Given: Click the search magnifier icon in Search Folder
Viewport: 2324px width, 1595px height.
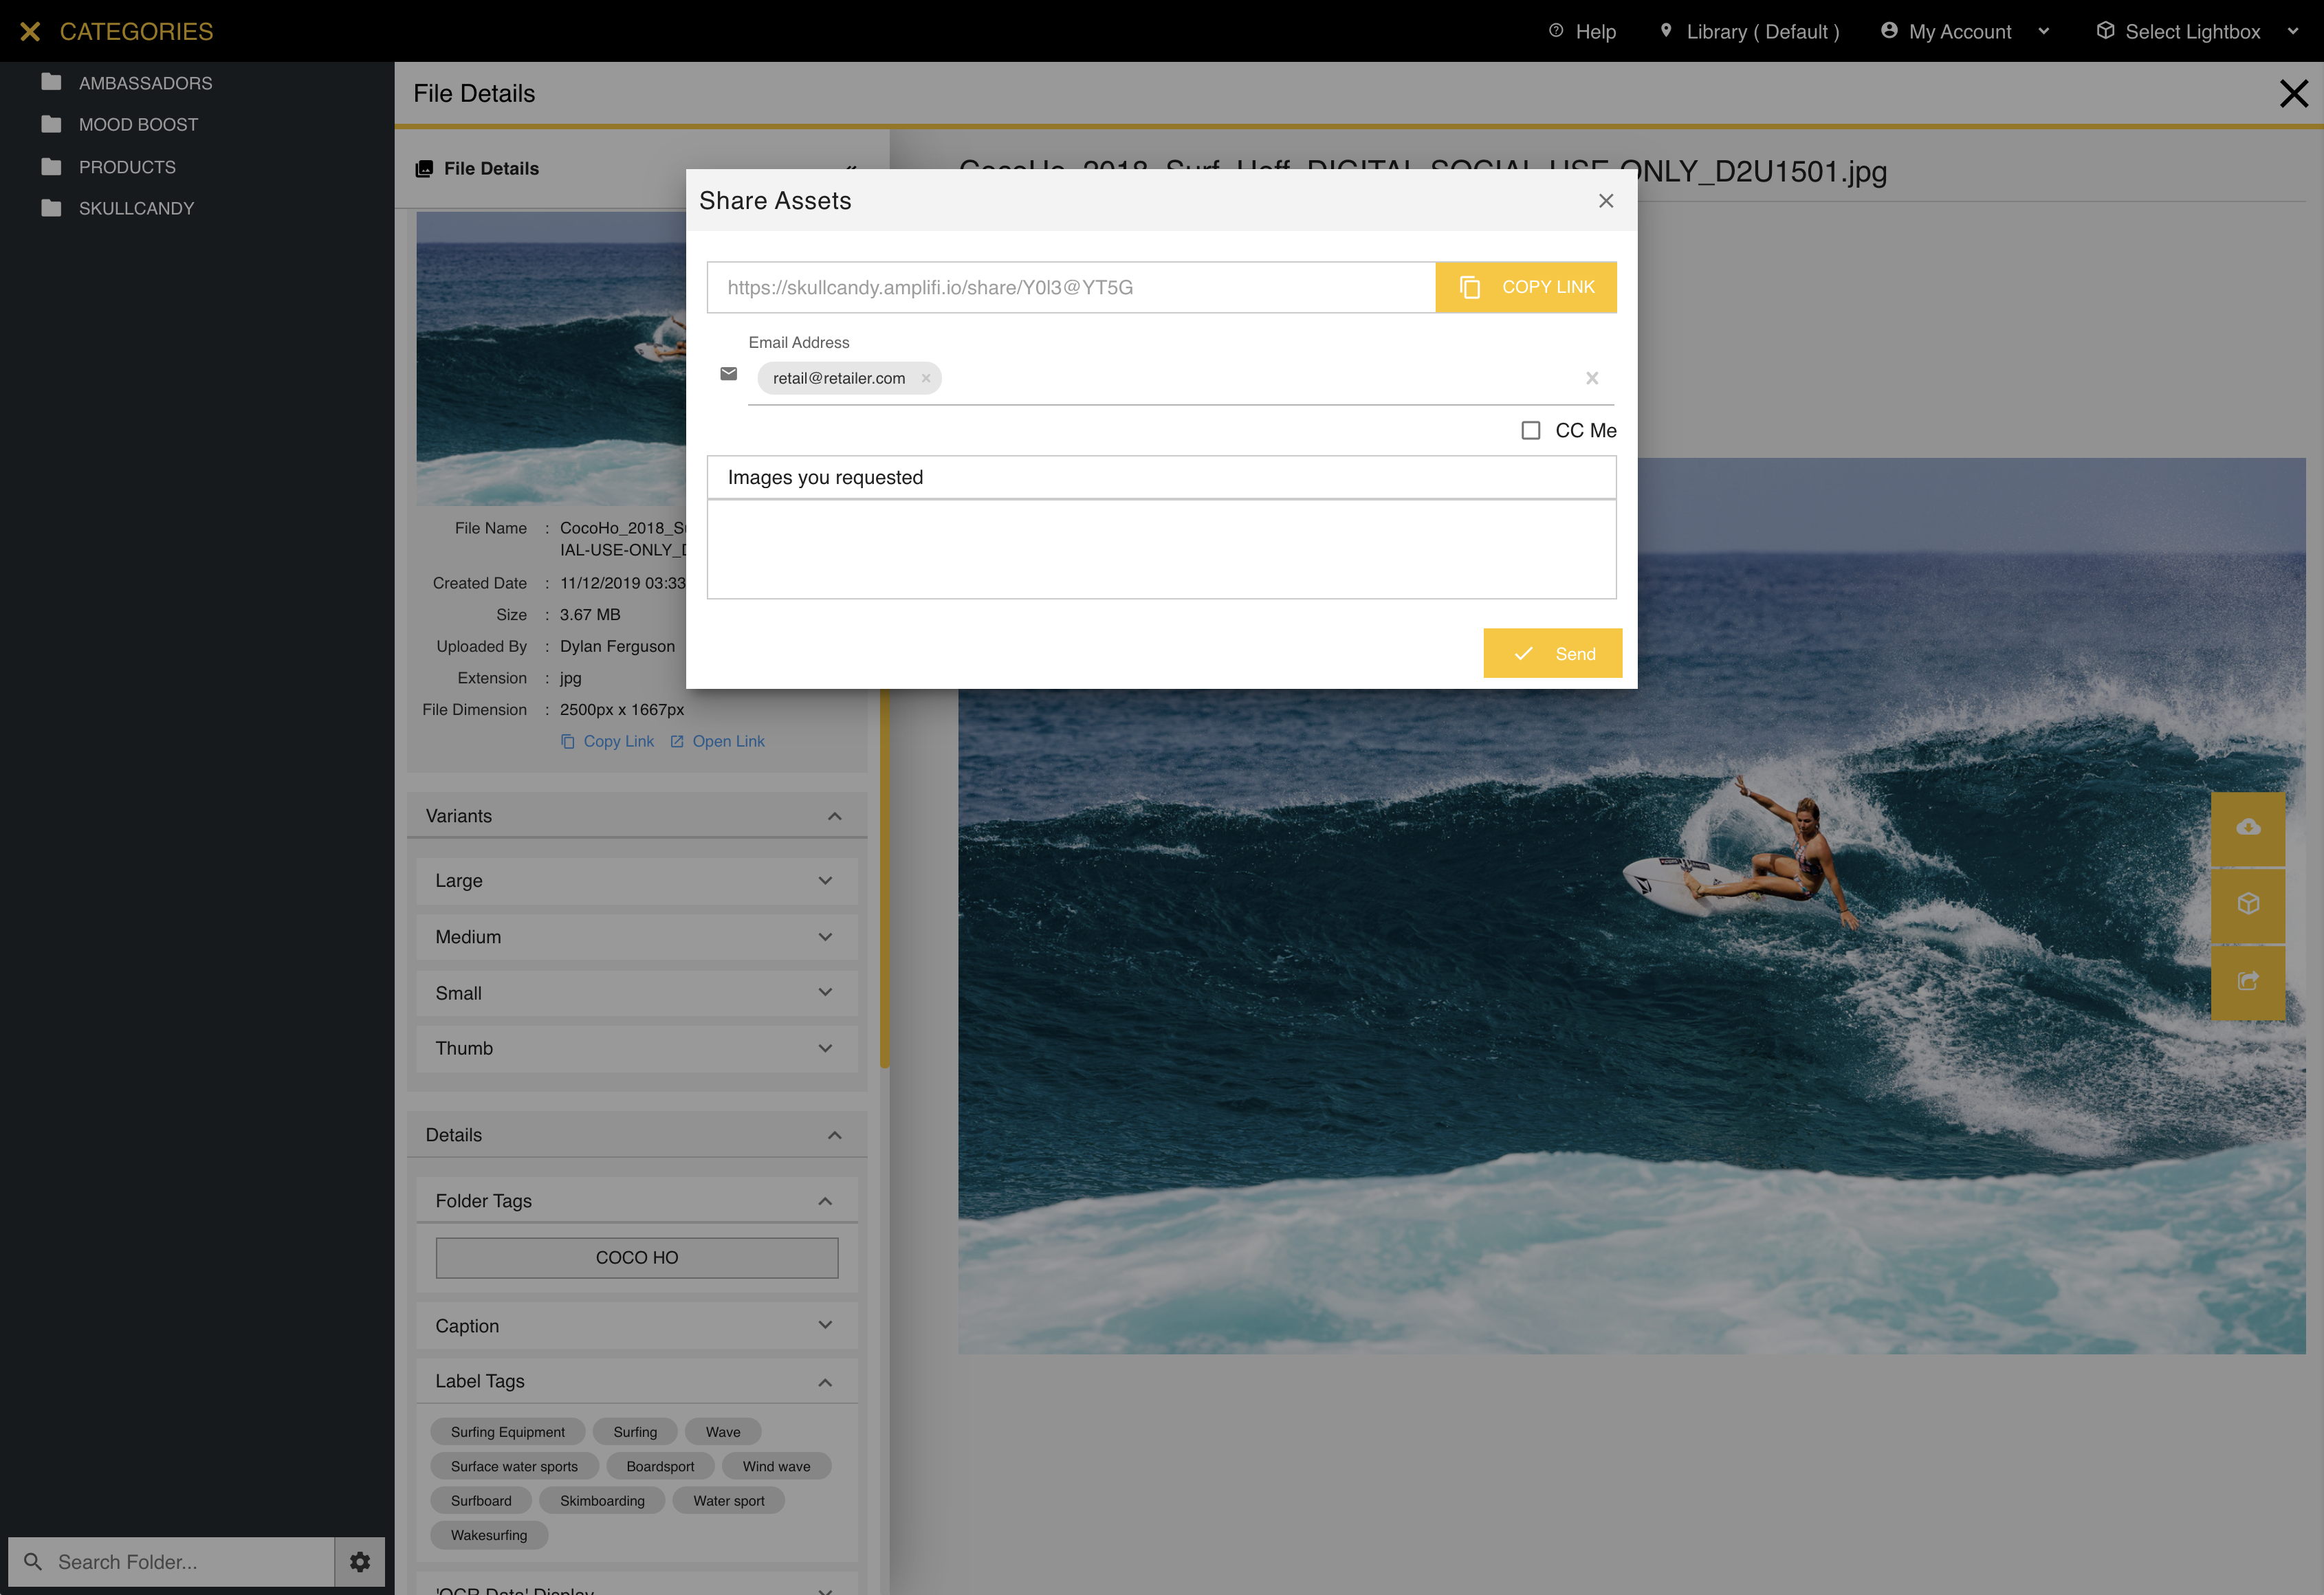Looking at the screenshot, I should point(32,1563).
